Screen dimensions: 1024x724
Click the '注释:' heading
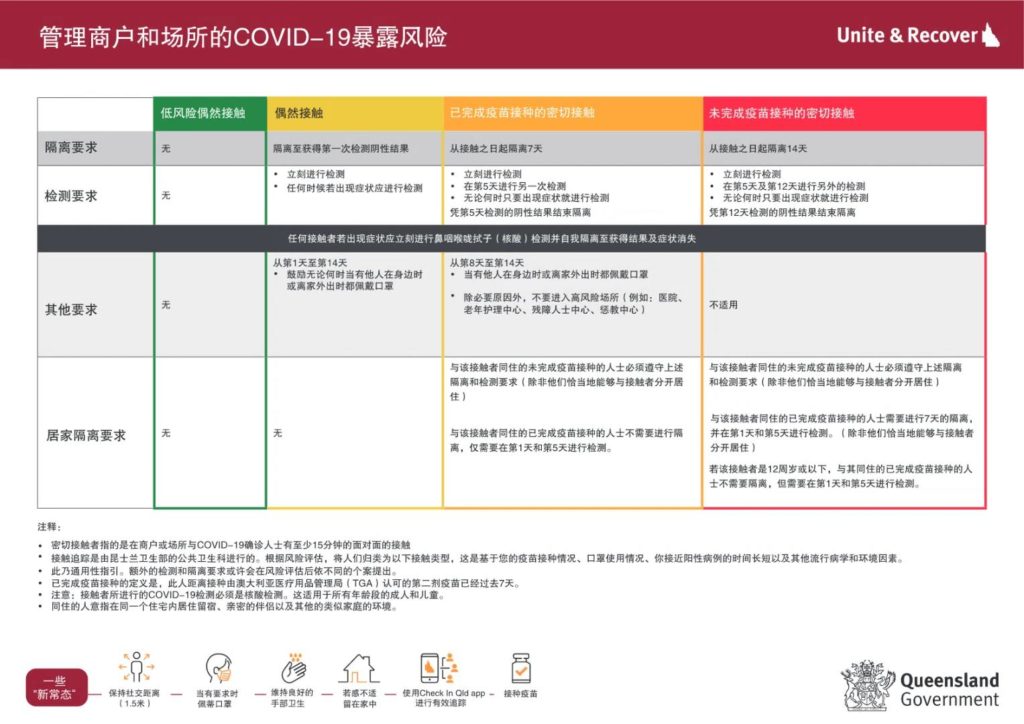coord(49,527)
